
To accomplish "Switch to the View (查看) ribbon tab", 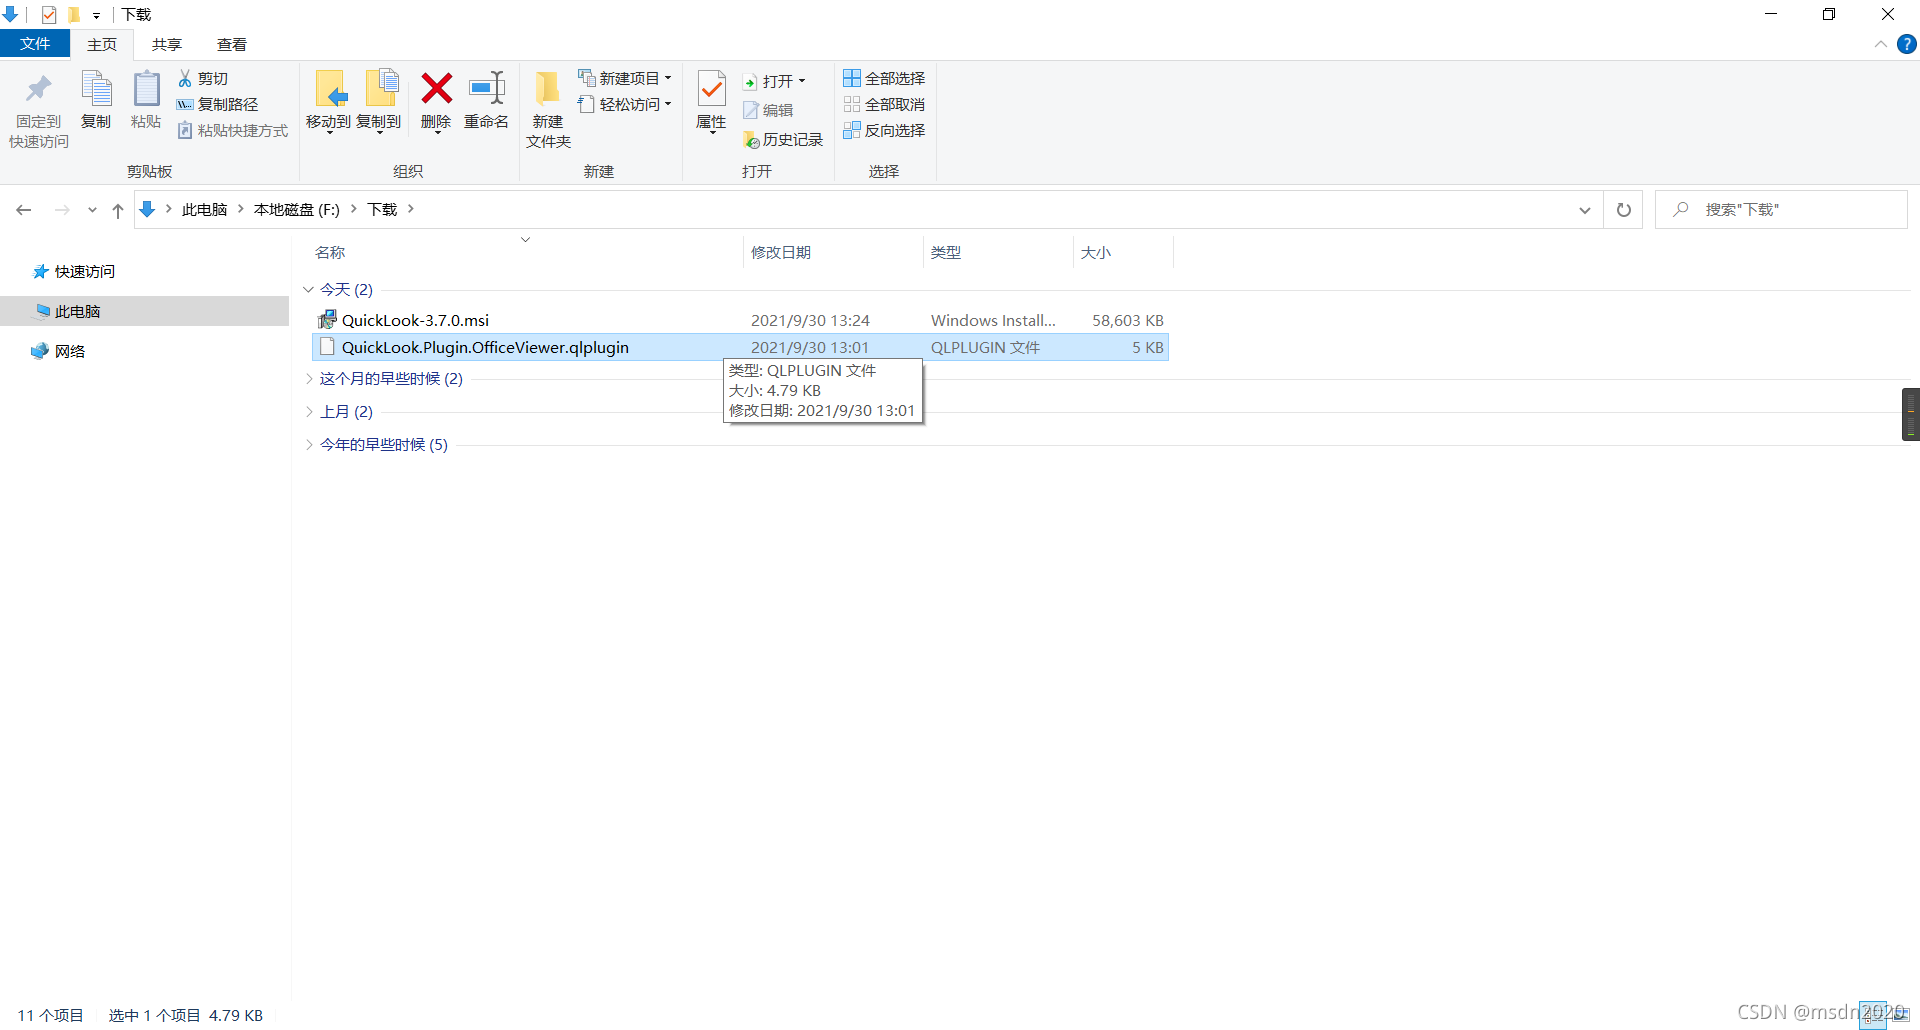I will click(232, 44).
